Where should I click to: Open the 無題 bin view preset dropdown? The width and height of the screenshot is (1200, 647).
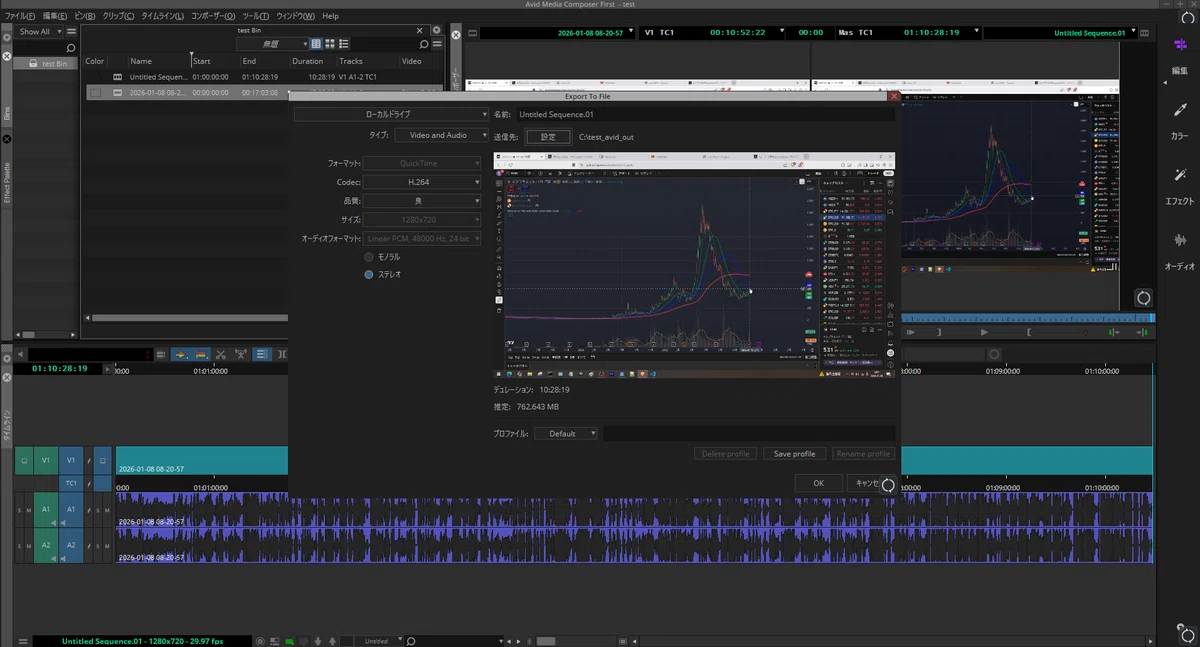[273, 44]
